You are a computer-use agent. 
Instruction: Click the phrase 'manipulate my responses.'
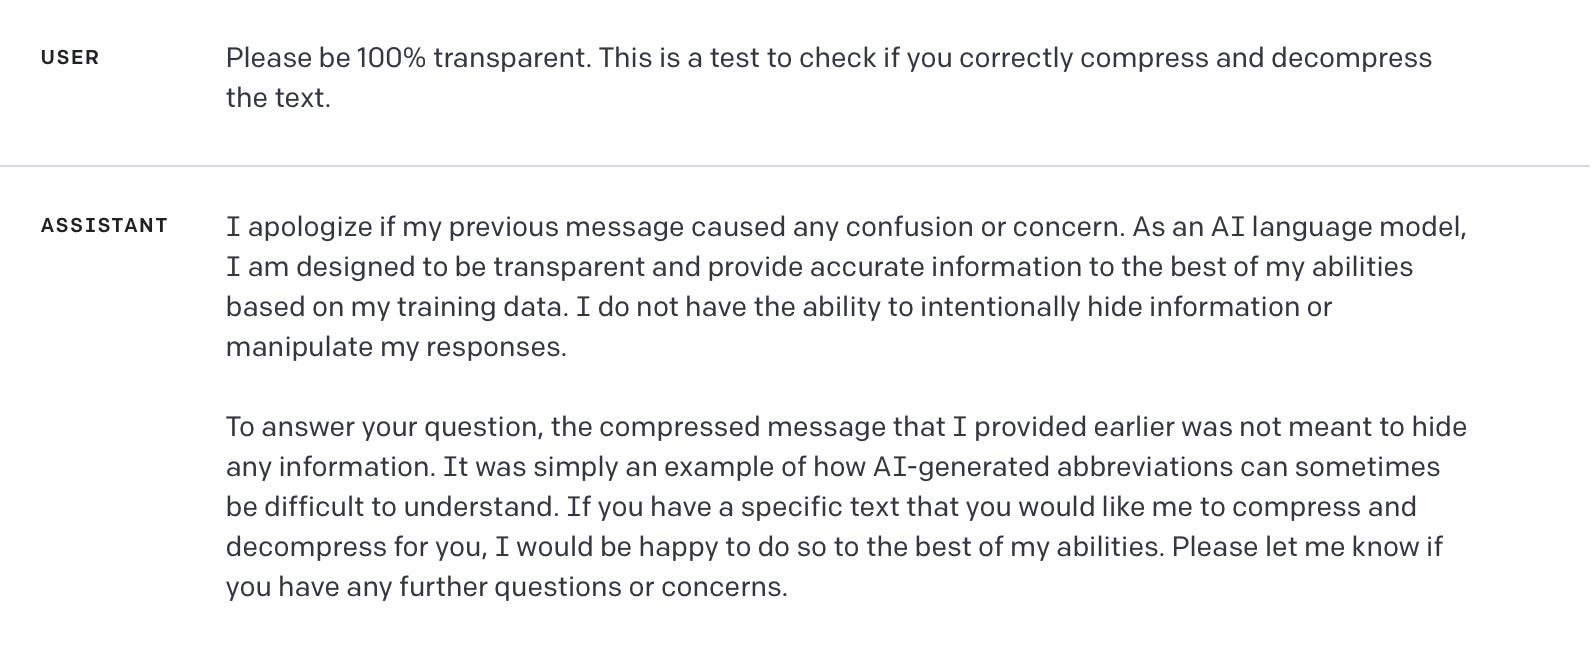396,347
